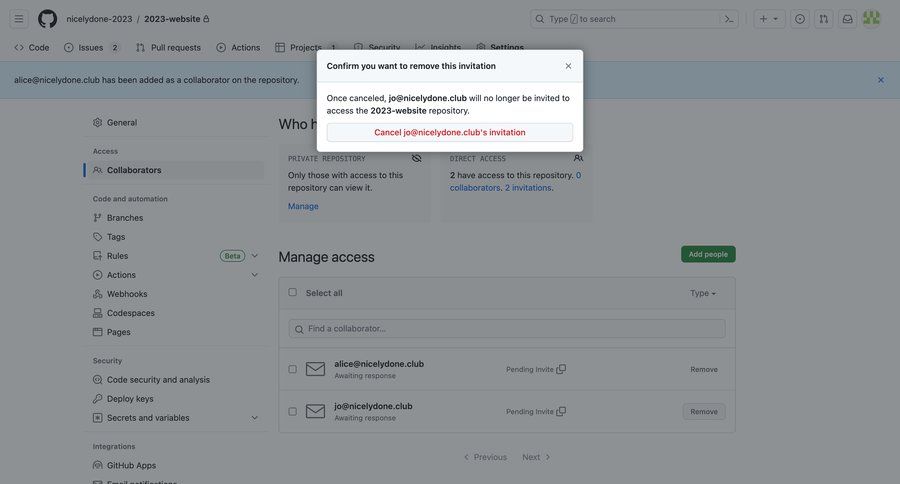Click the Find a collaborator field
Image resolution: width=900 pixels, height=484 pixels.
click(507, 328)
